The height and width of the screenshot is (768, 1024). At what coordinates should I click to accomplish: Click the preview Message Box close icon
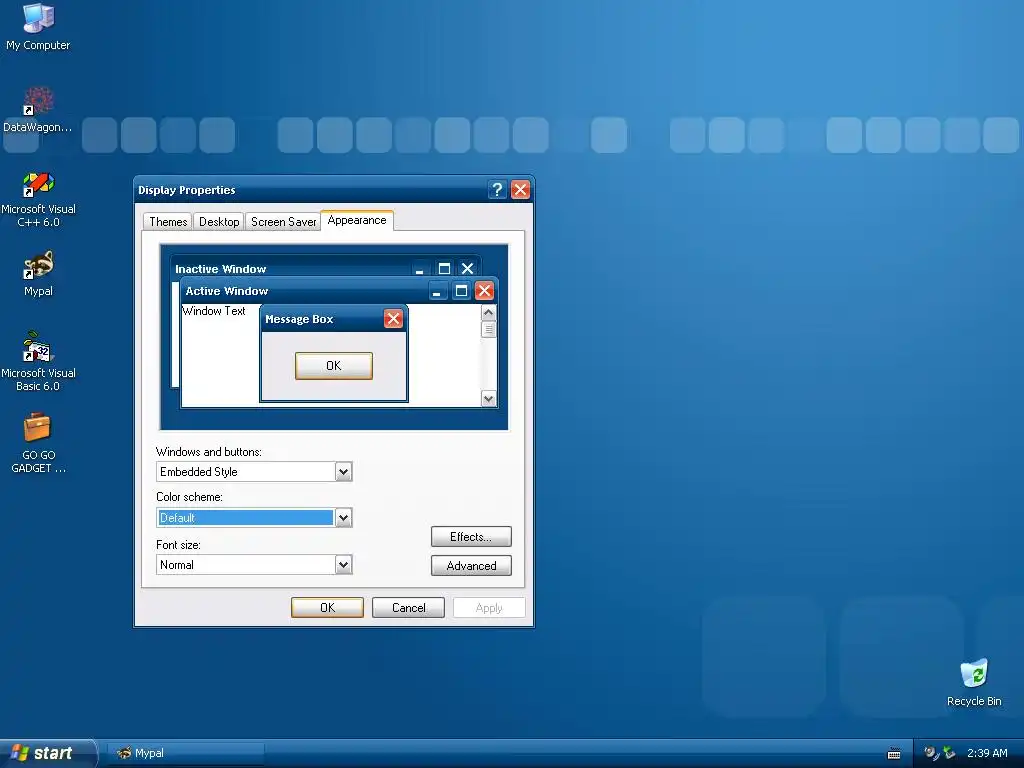[393, 319]
